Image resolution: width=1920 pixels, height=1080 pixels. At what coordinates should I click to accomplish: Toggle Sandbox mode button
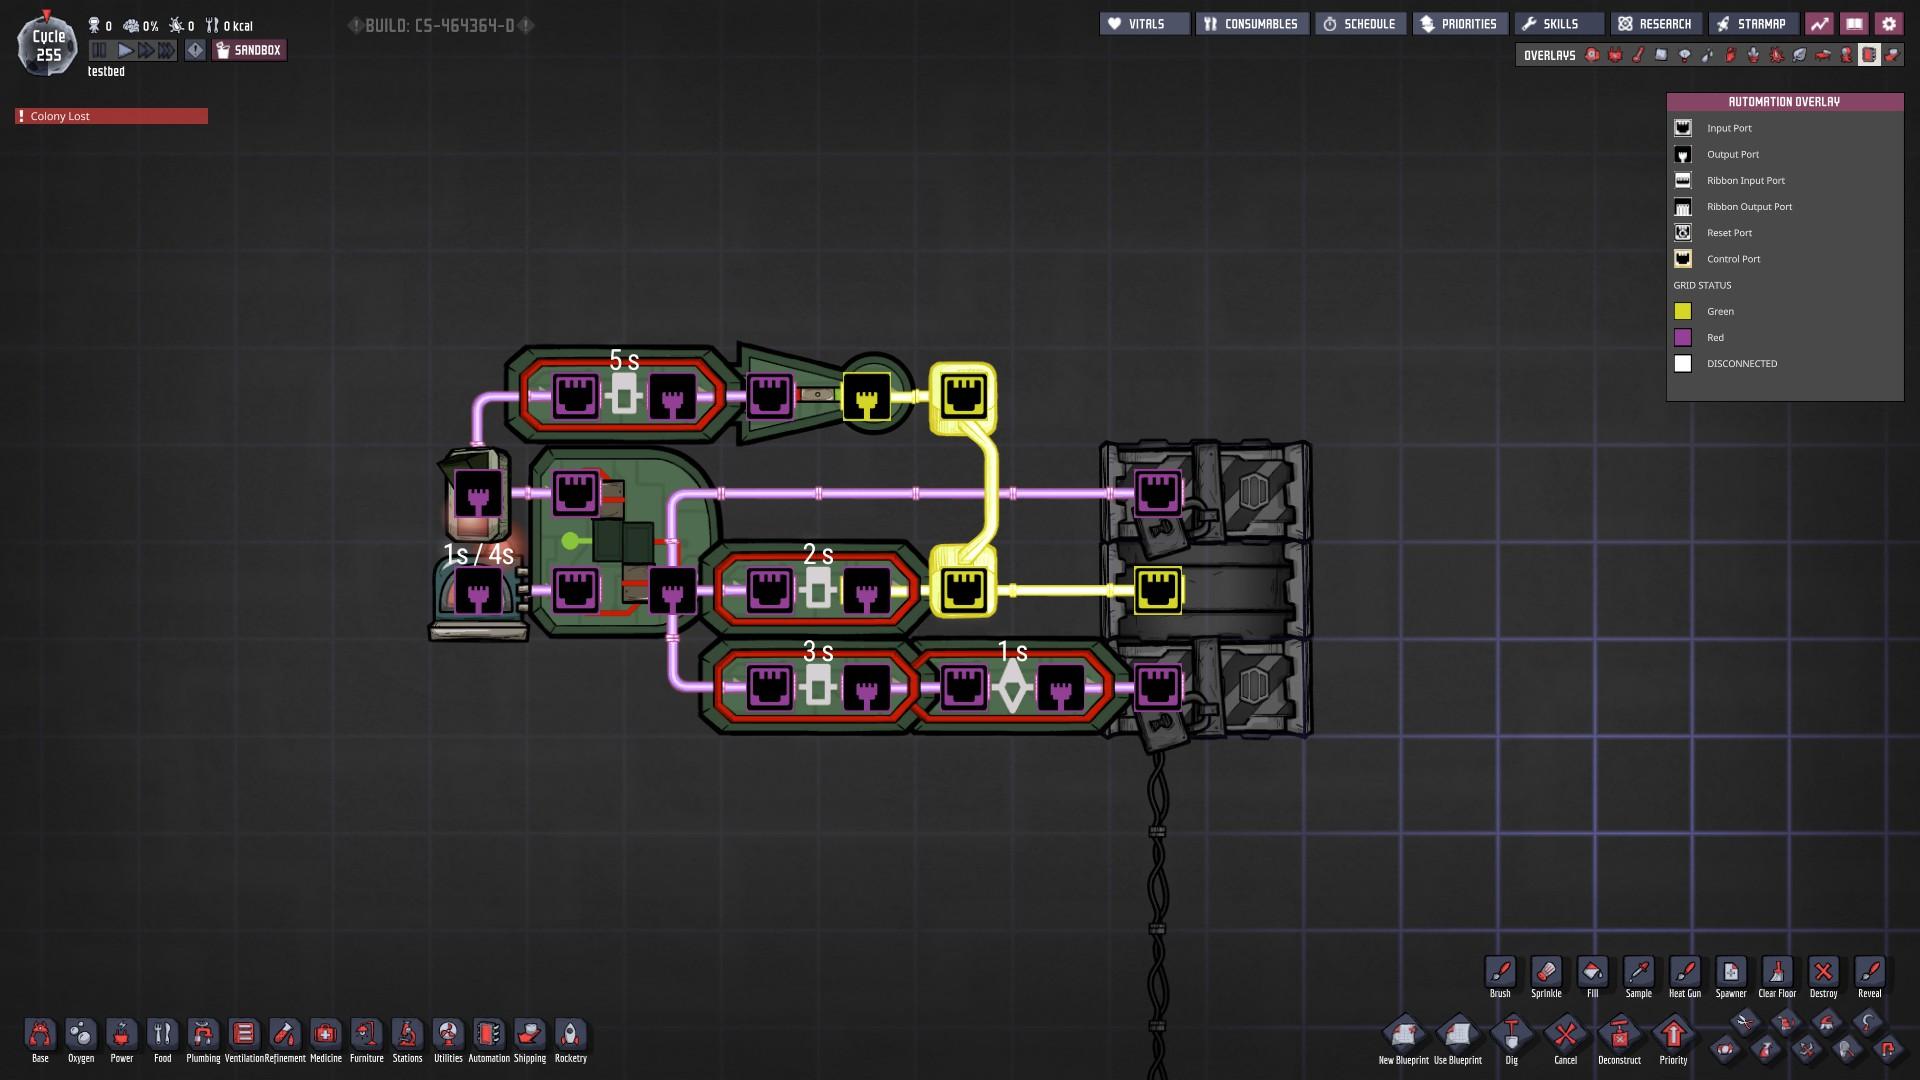point(249,50)
